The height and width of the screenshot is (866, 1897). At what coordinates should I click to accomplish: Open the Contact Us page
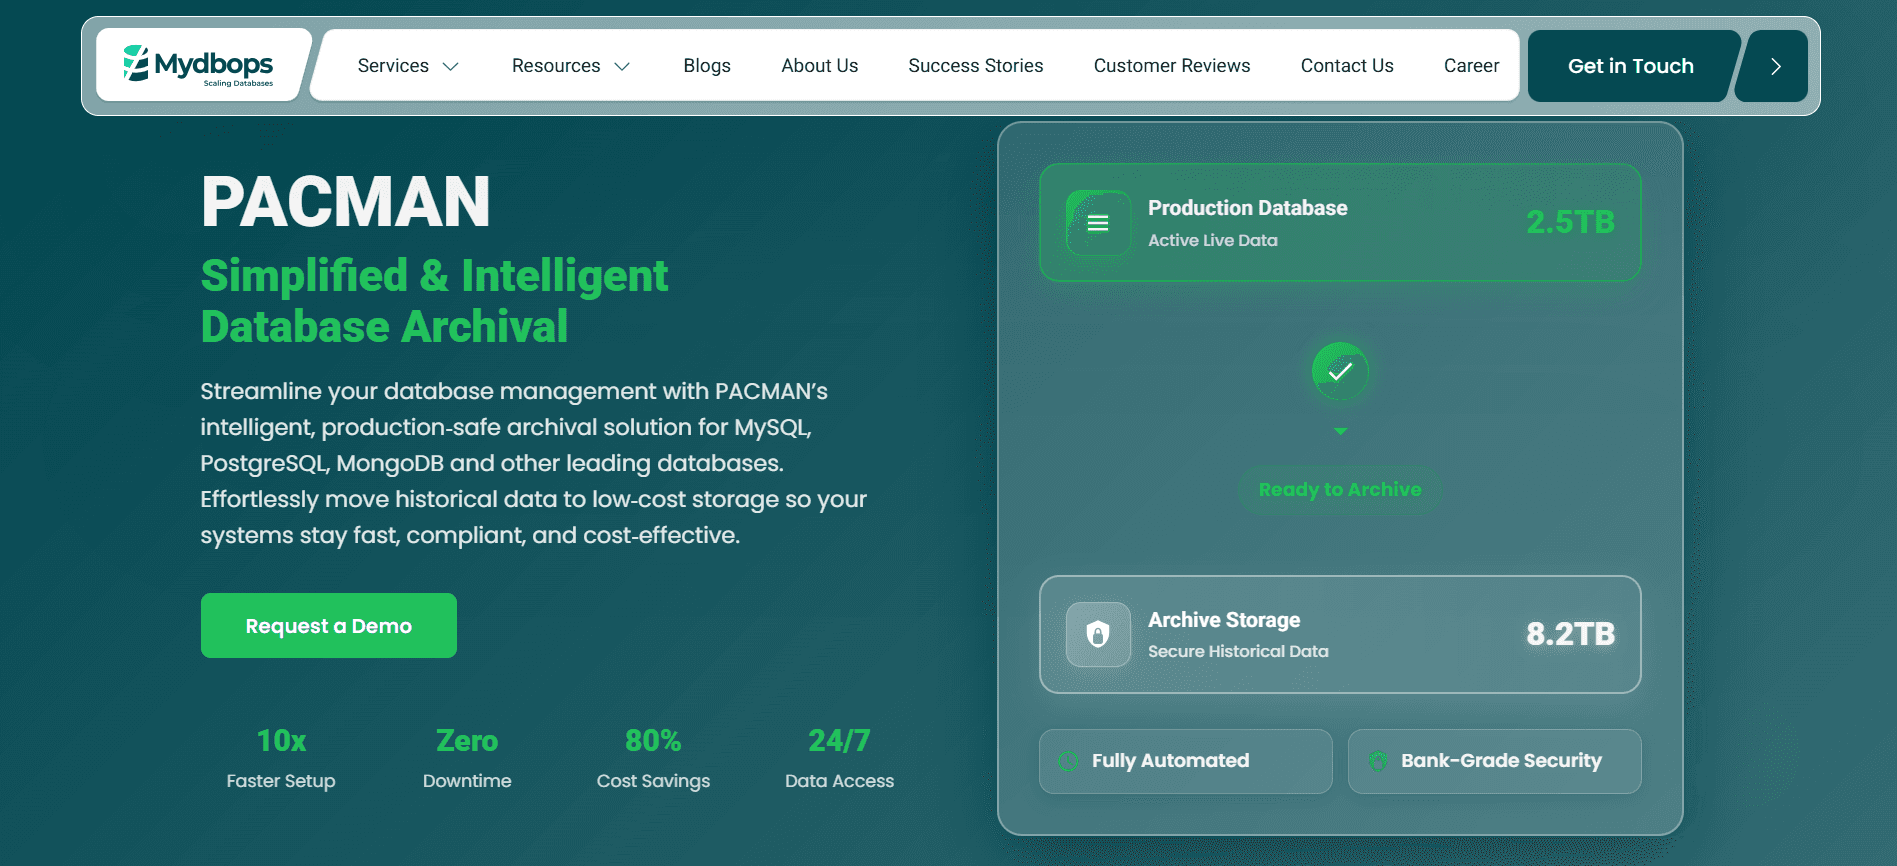1347,66
